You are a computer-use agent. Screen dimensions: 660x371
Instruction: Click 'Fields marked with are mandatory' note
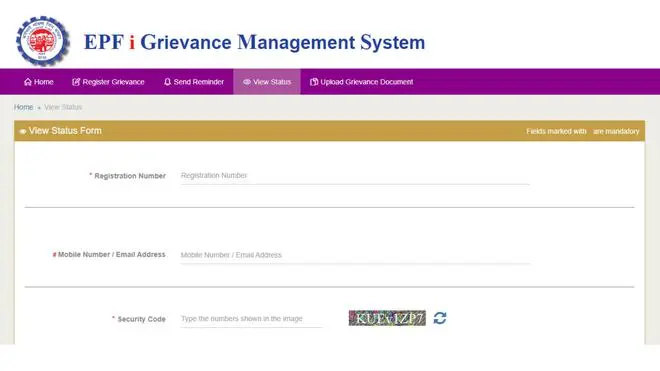tap(583, 131)
